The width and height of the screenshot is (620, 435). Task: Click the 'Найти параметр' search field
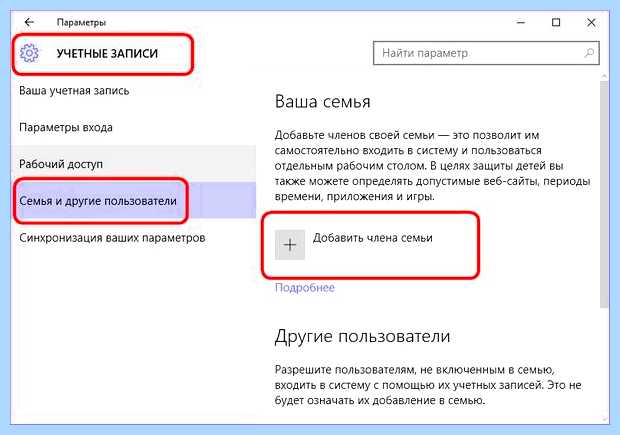pyautogui.click(x=486, y=53)
